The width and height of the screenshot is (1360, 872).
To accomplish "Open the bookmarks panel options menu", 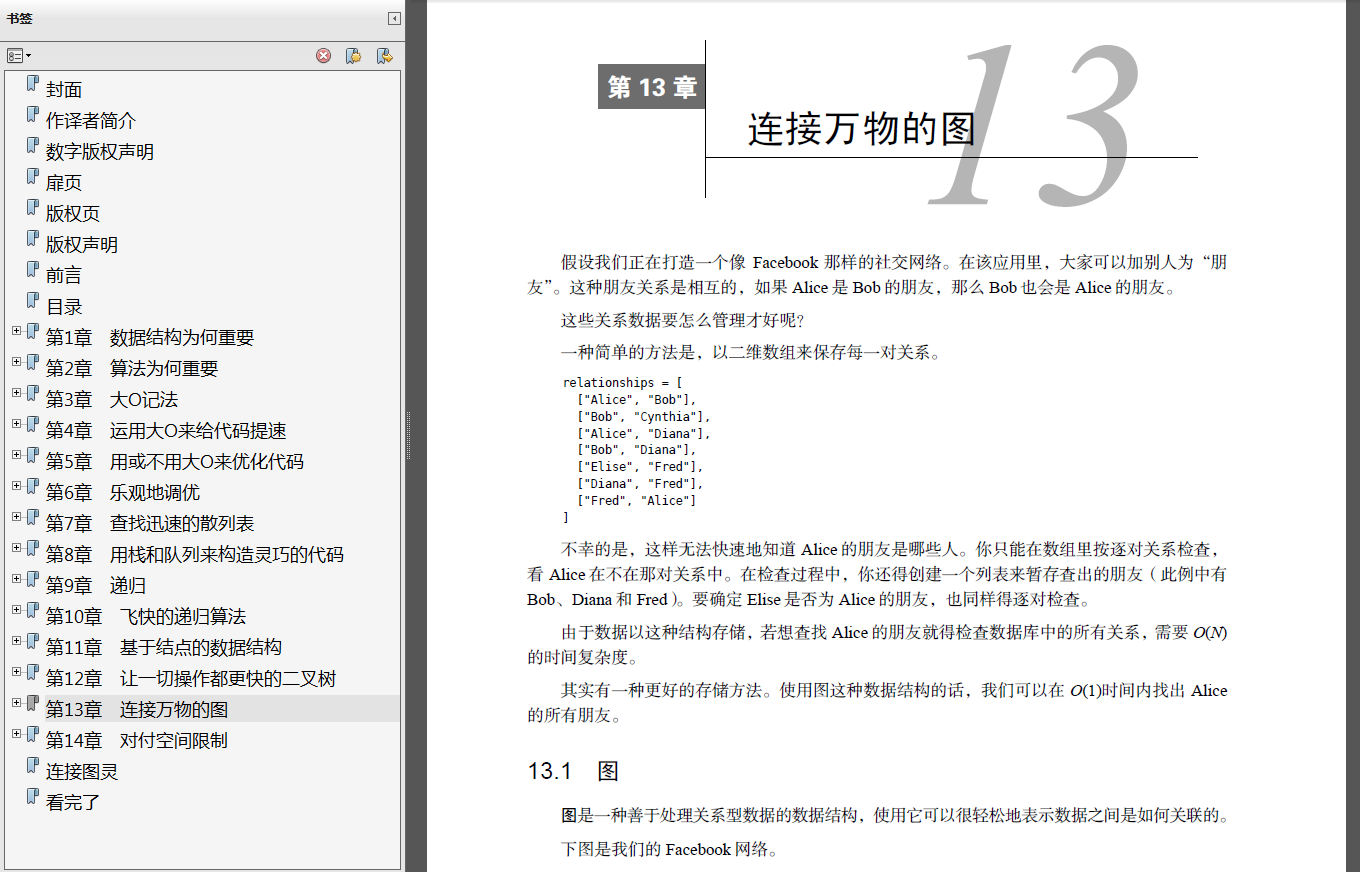I will point(19,56).
